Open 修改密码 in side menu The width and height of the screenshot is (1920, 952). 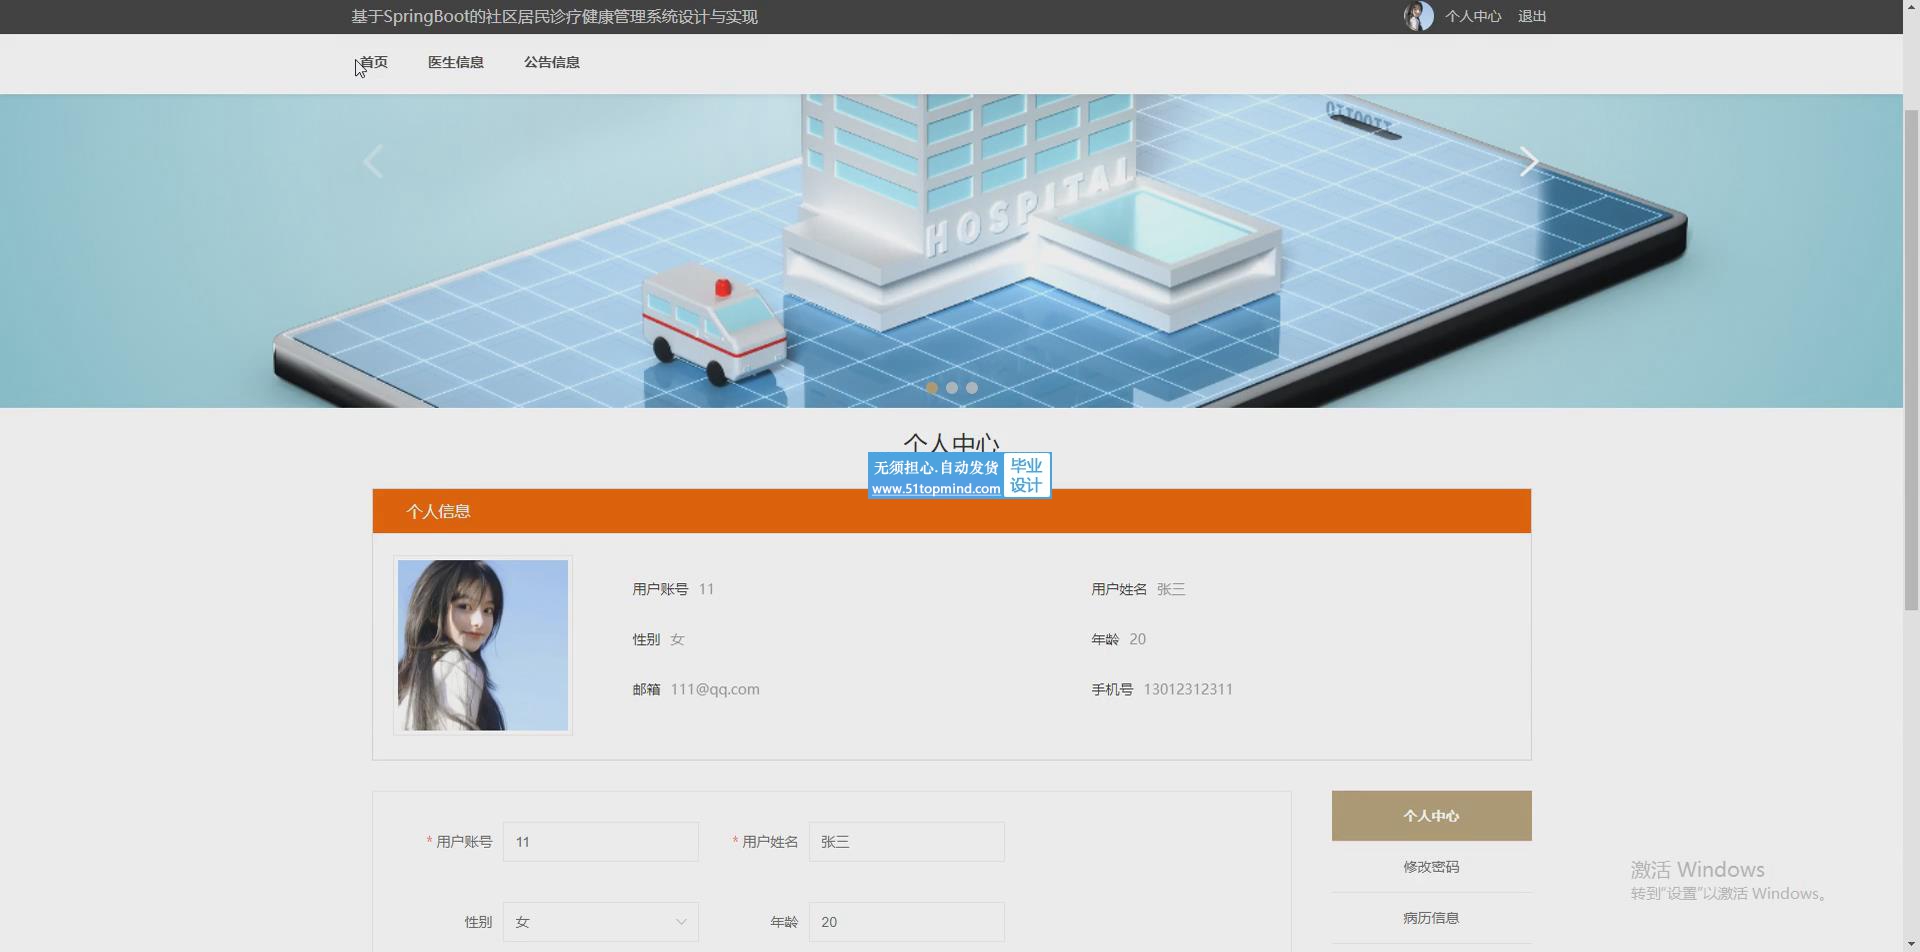click(1431, 867)
